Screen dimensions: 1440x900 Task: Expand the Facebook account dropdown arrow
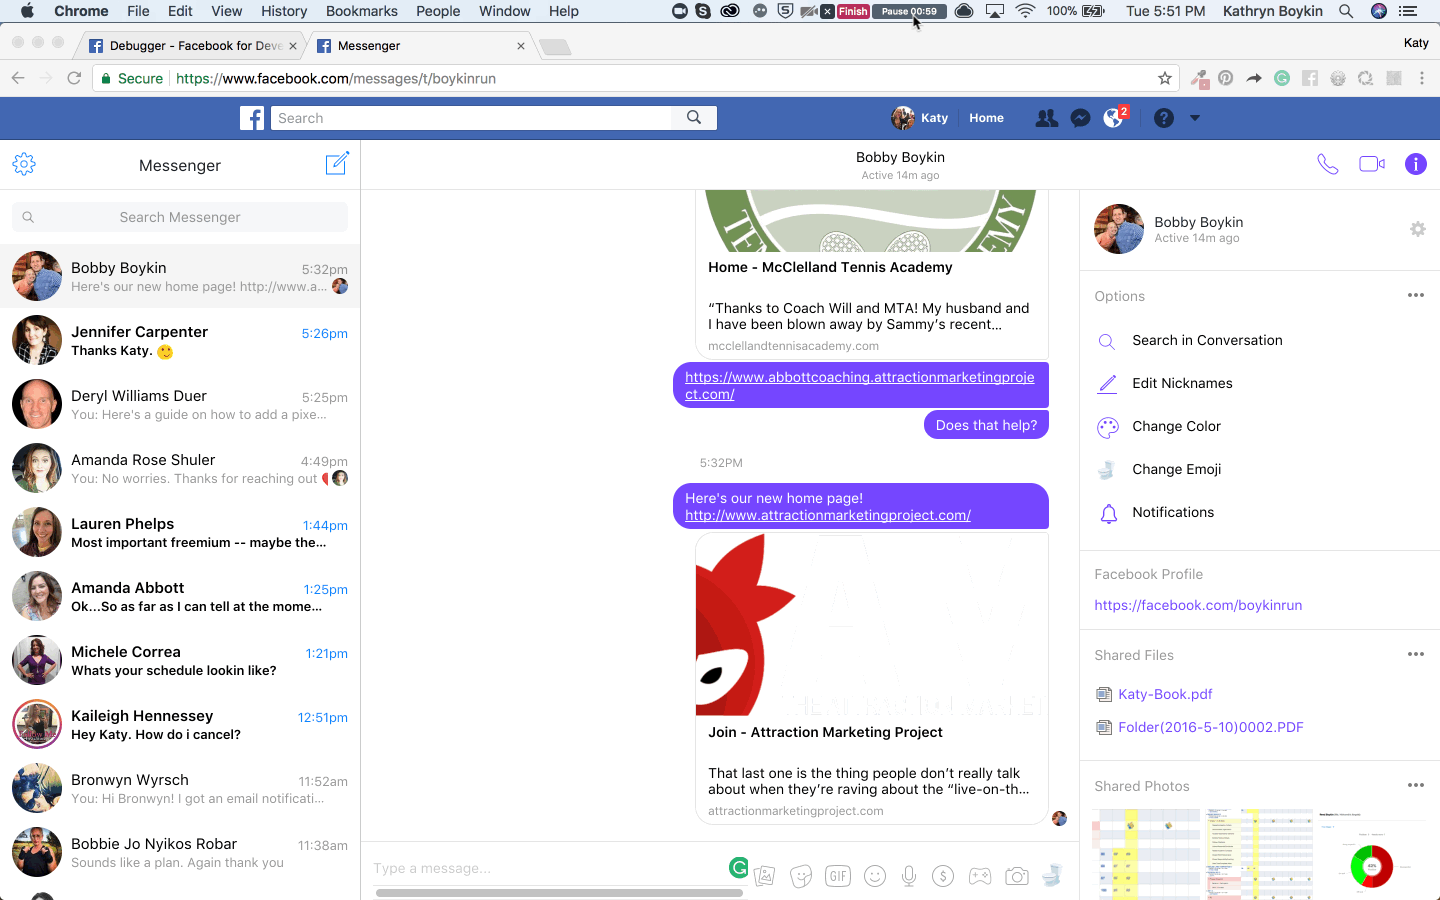[1194, 118]
